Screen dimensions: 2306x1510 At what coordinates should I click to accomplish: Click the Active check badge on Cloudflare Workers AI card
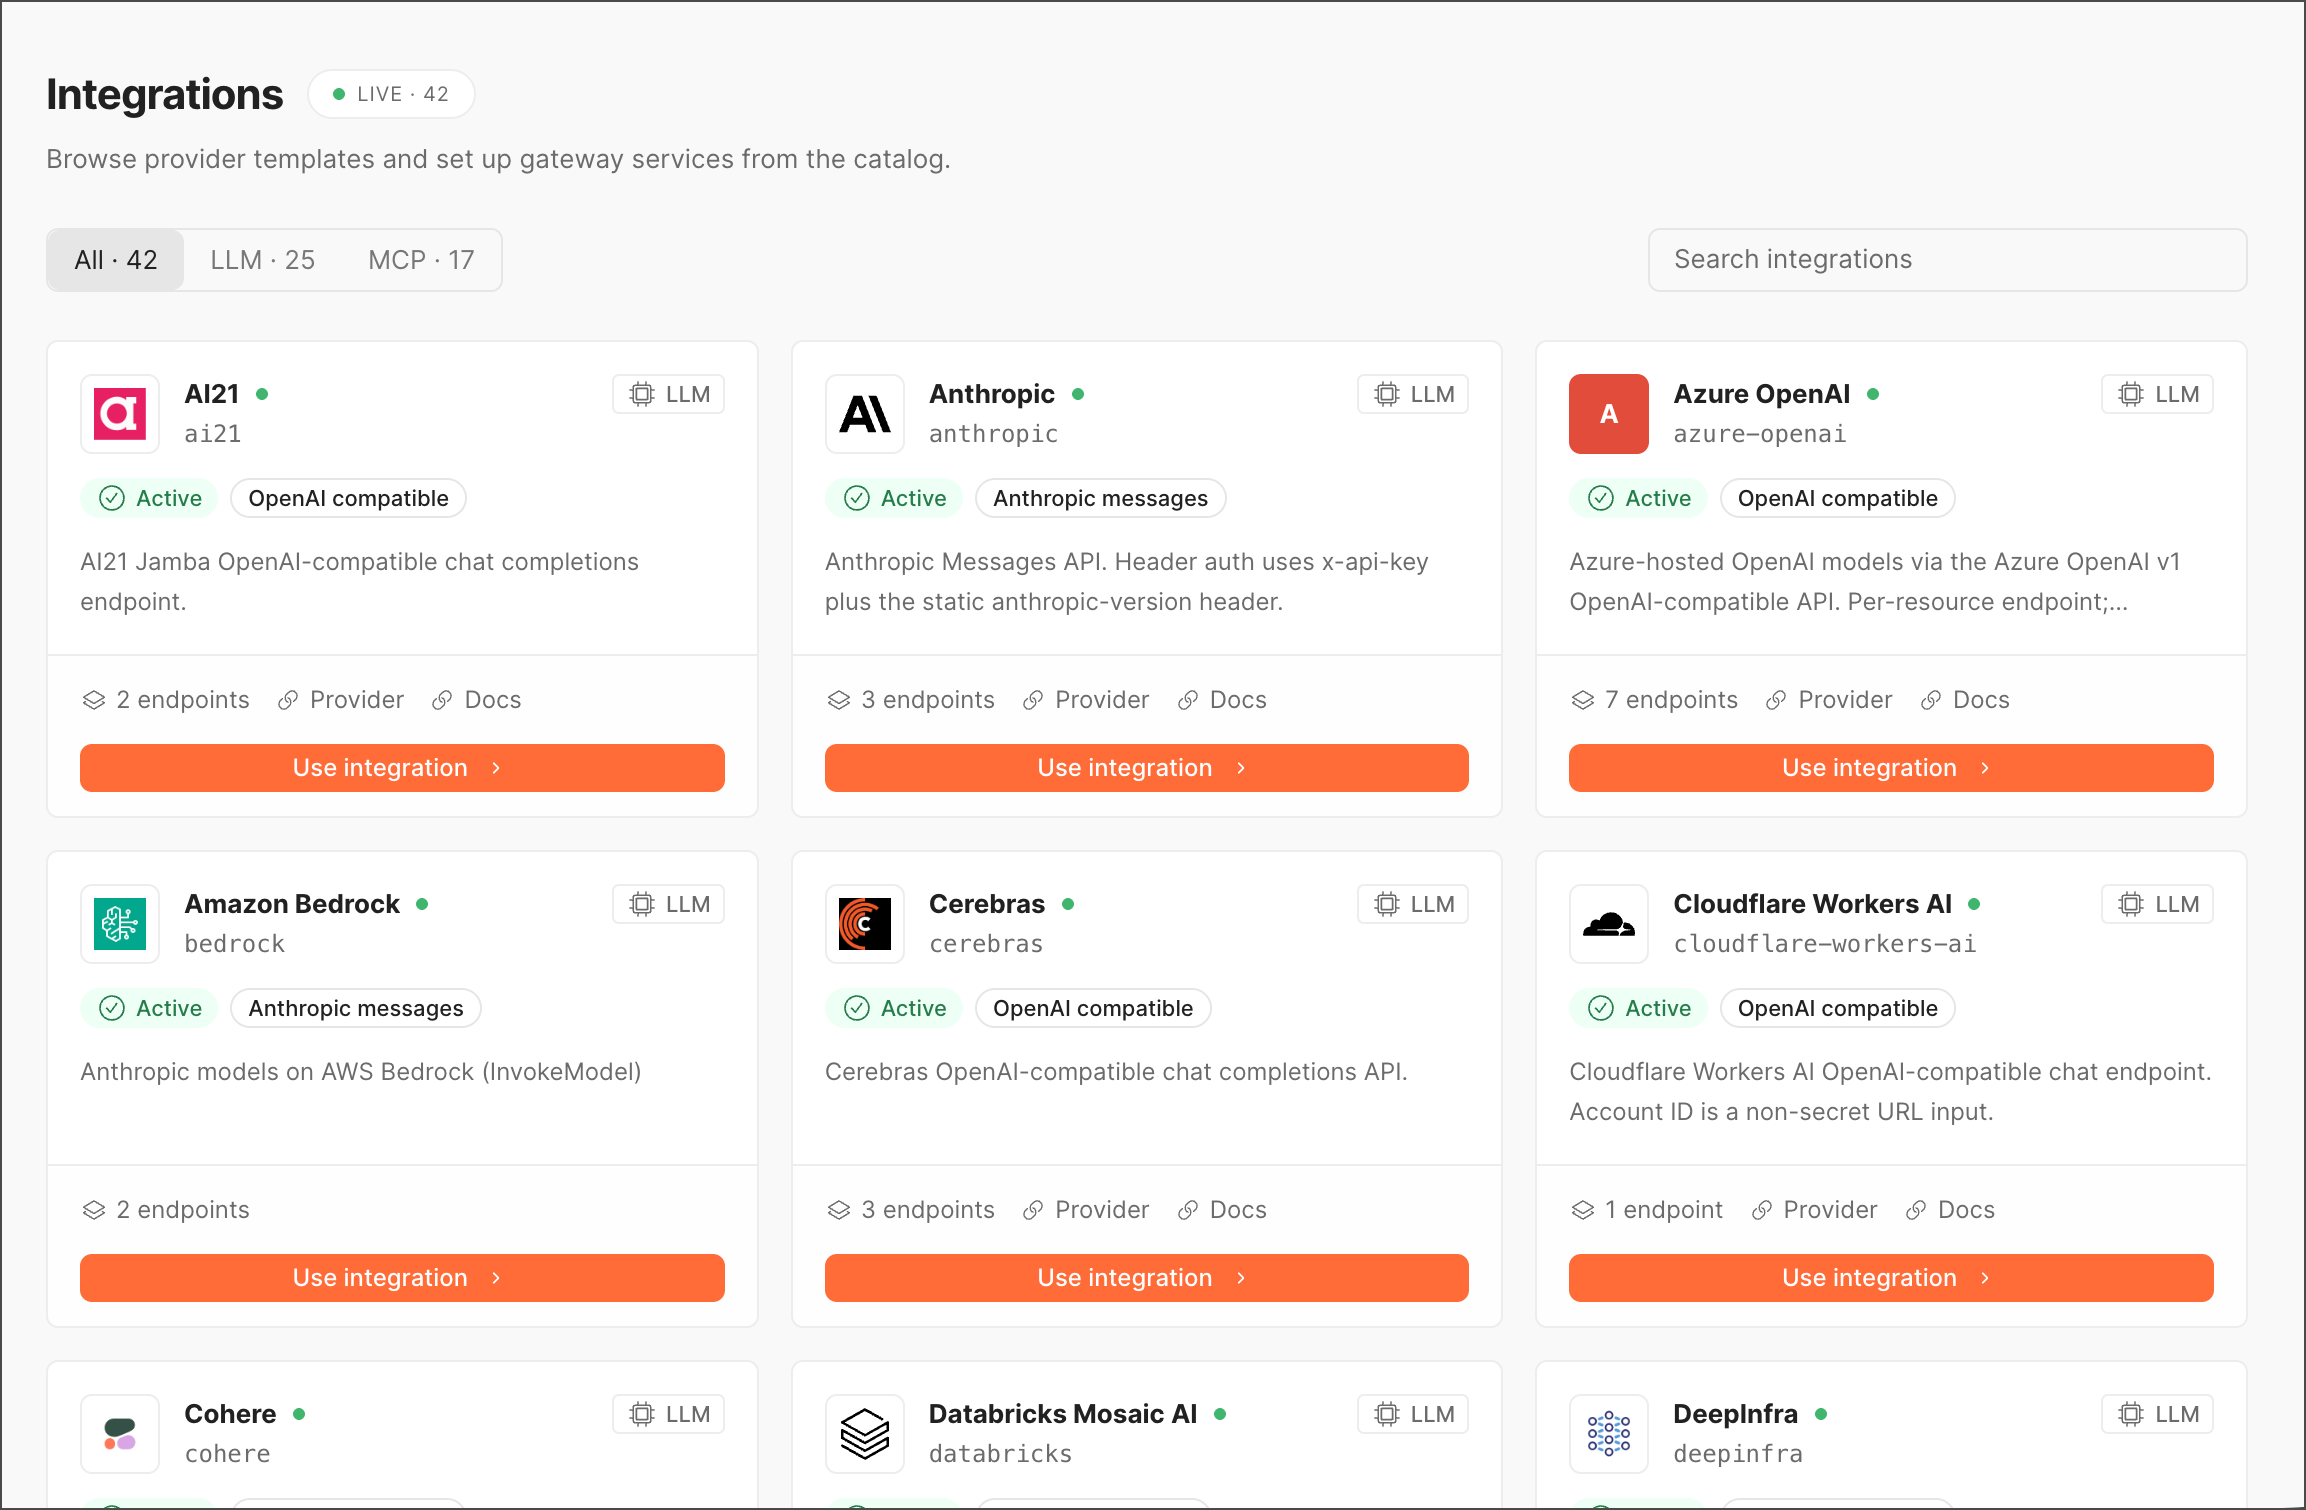[x=1639, y=1008]
